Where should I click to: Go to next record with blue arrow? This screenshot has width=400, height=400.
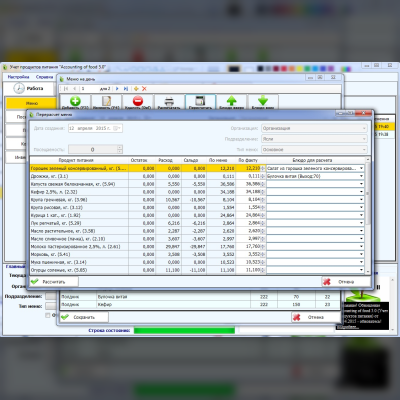pos(117,89)
